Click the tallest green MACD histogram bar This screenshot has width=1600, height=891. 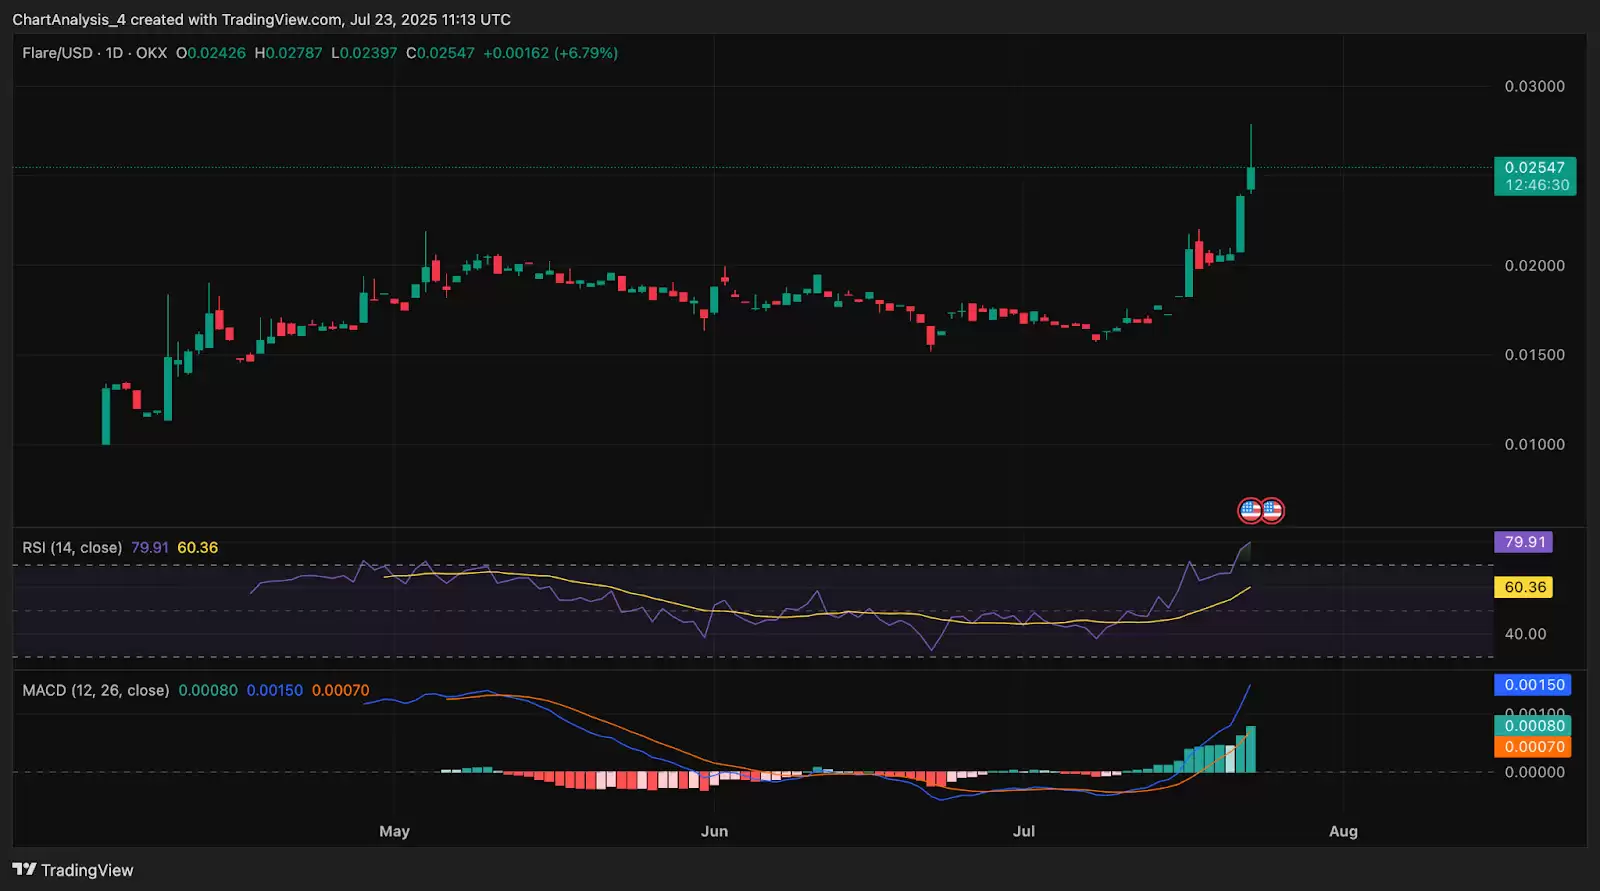(x=1250, y=750)
